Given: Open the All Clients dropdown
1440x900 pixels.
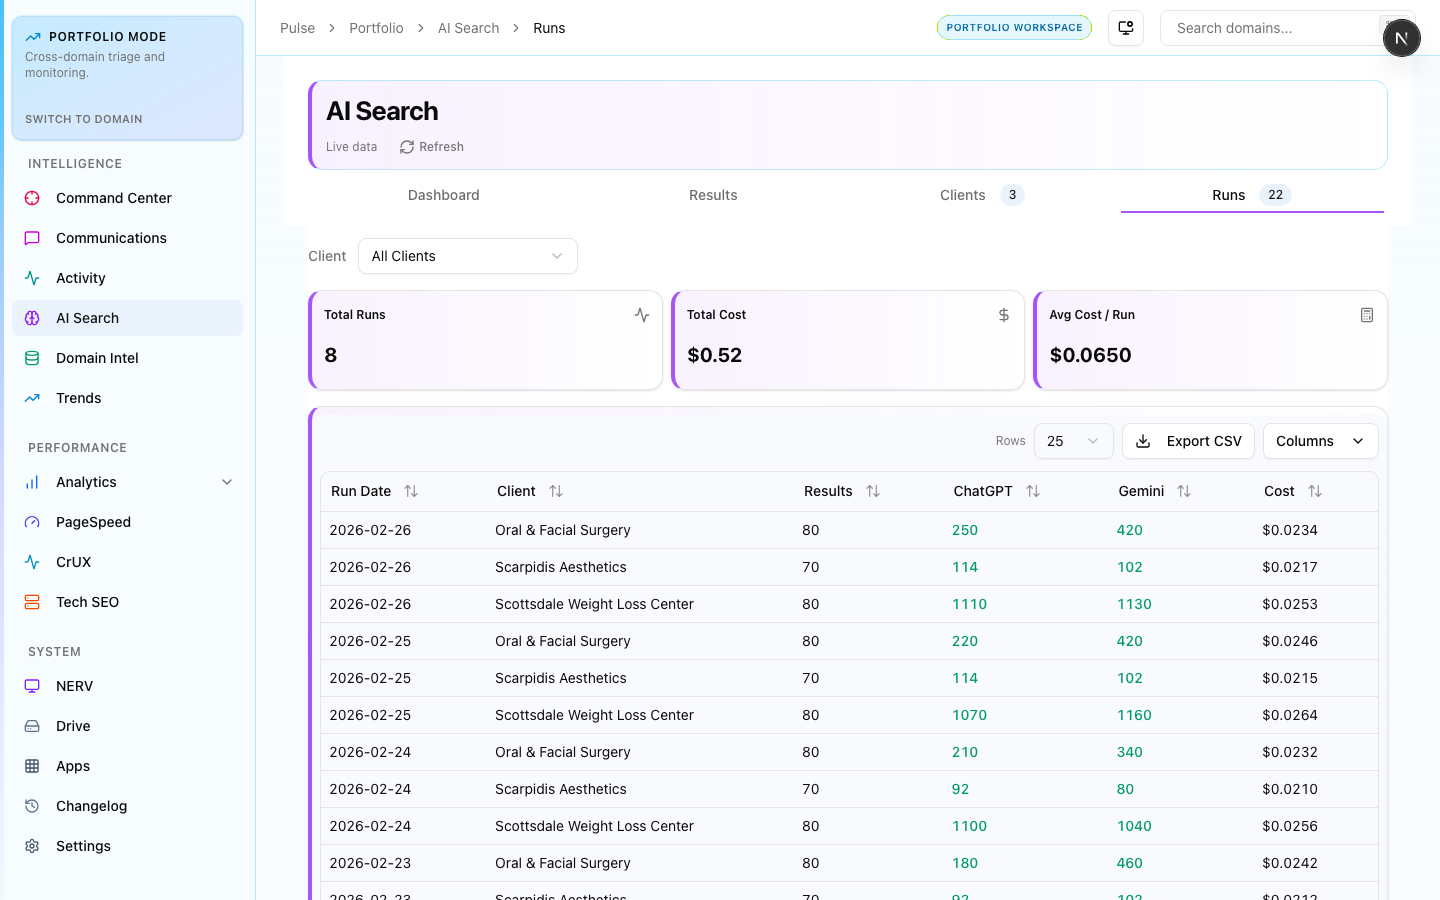Looking at the screenshot, I should 467,256.
